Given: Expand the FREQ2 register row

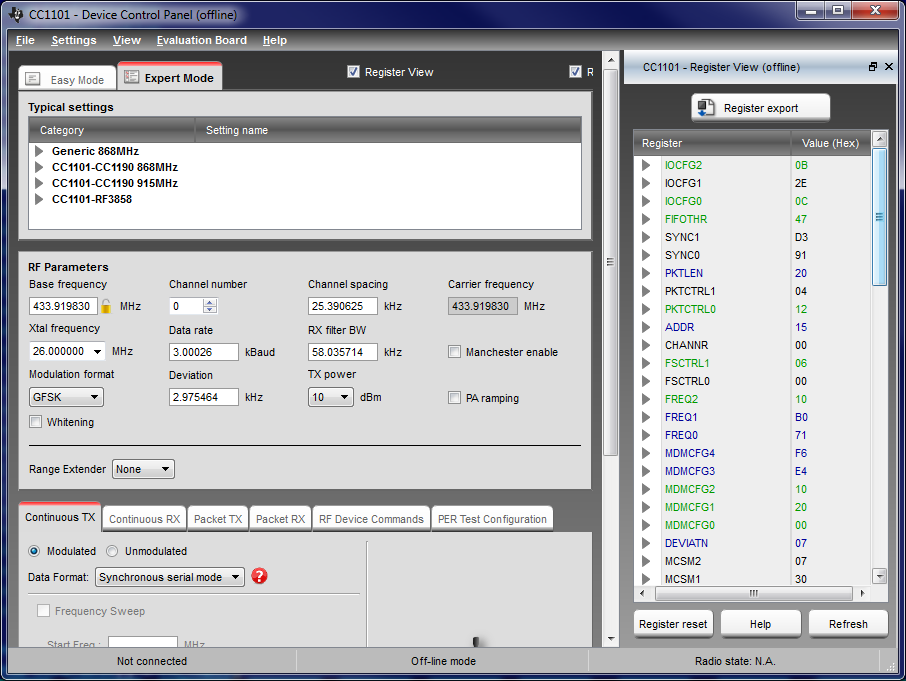Looking at the screenshot, I should pos(645,399).
